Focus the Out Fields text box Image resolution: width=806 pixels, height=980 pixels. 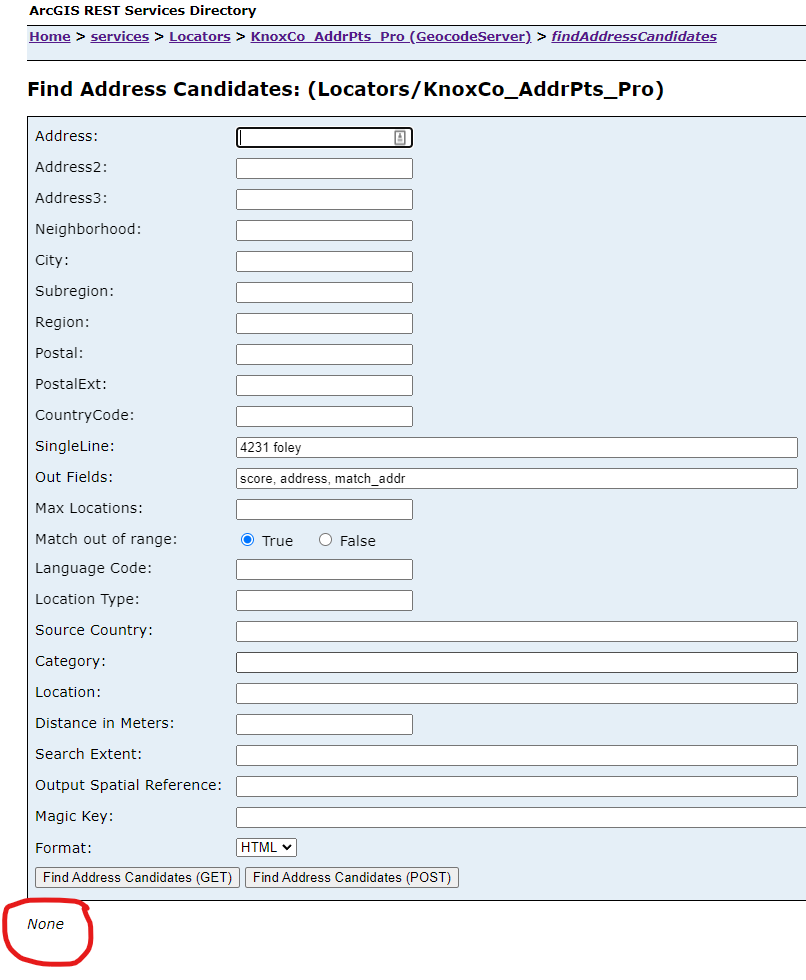pyautogui.click(x=516, y=478)
